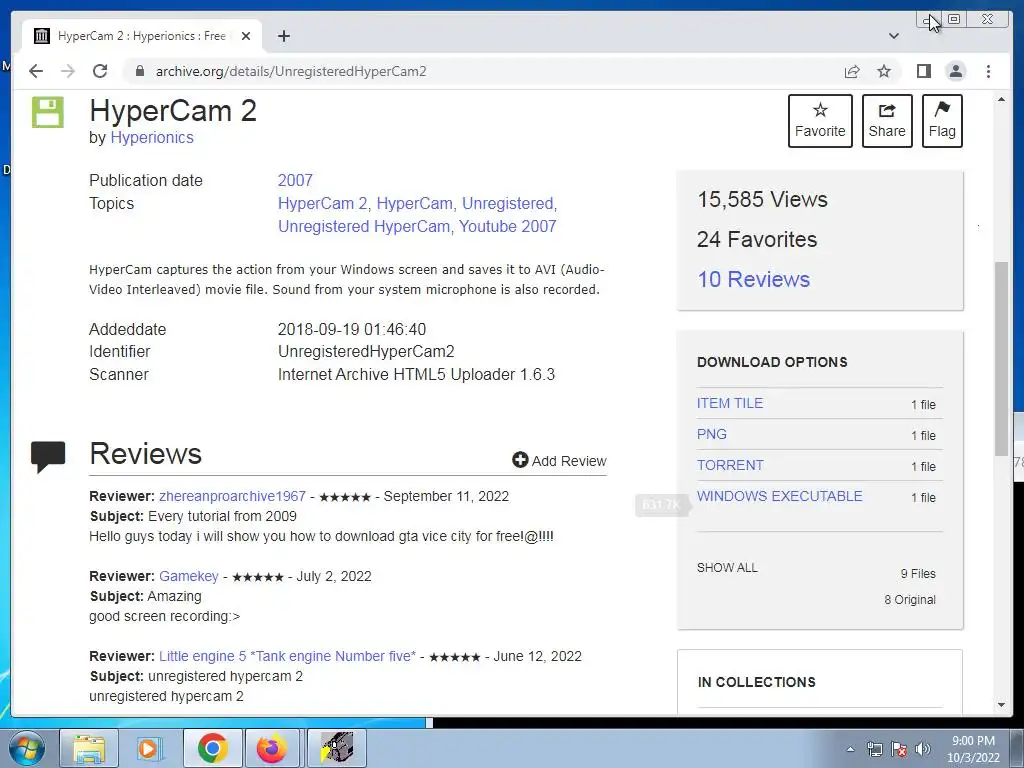Click the page scrollbar thumb
This screenshot has width=1024, height=768.
pos(1001,358)
